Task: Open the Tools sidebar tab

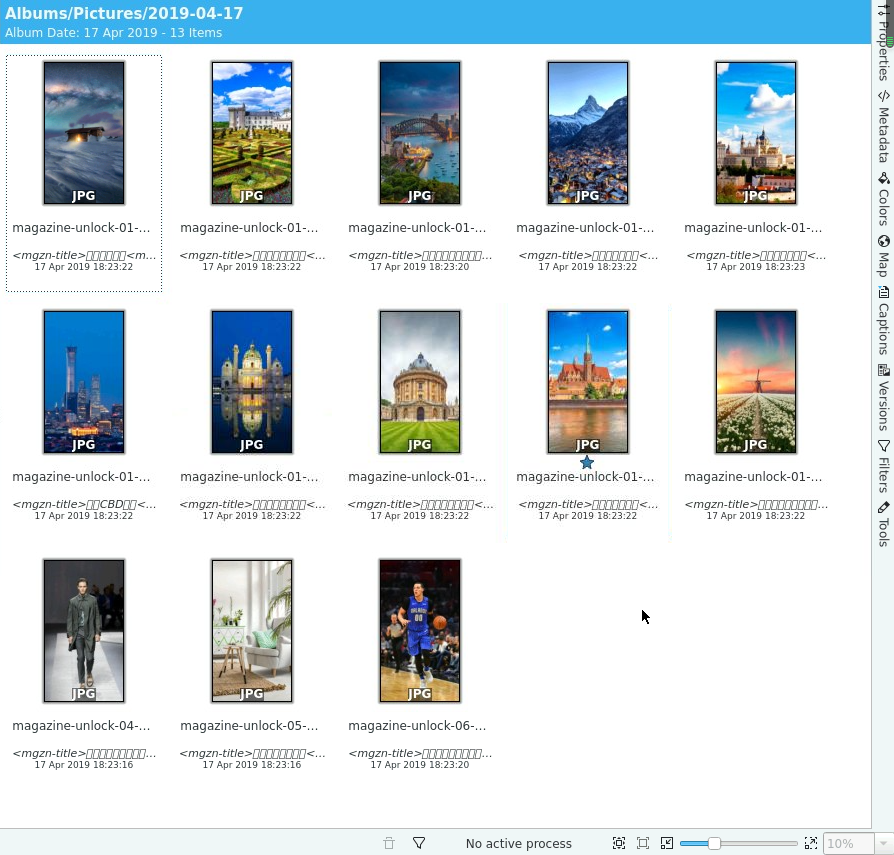Action: click(x=883, y=524)
